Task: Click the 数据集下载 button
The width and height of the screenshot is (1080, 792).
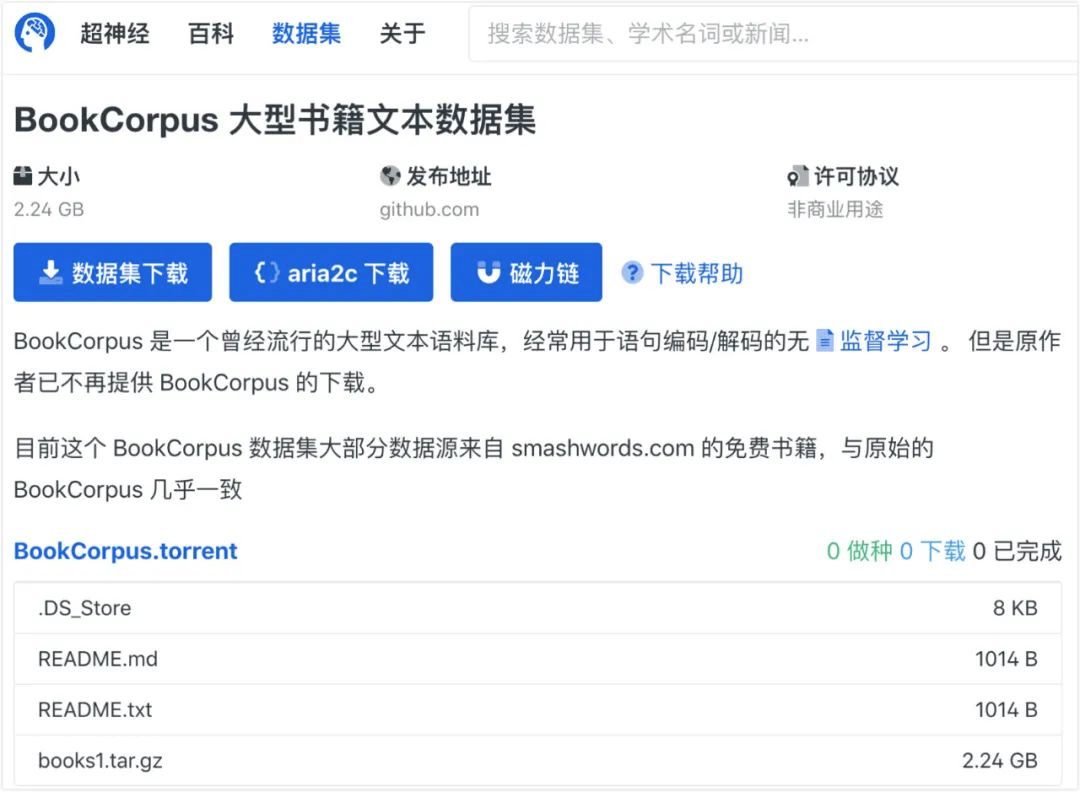Action: point(112,272)
